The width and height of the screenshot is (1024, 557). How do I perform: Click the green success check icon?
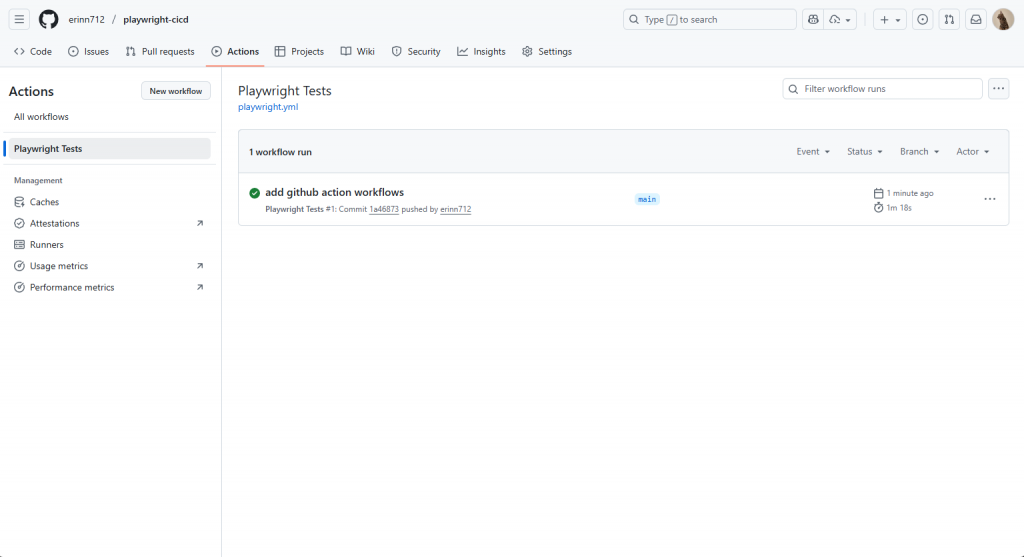(255, 193)
